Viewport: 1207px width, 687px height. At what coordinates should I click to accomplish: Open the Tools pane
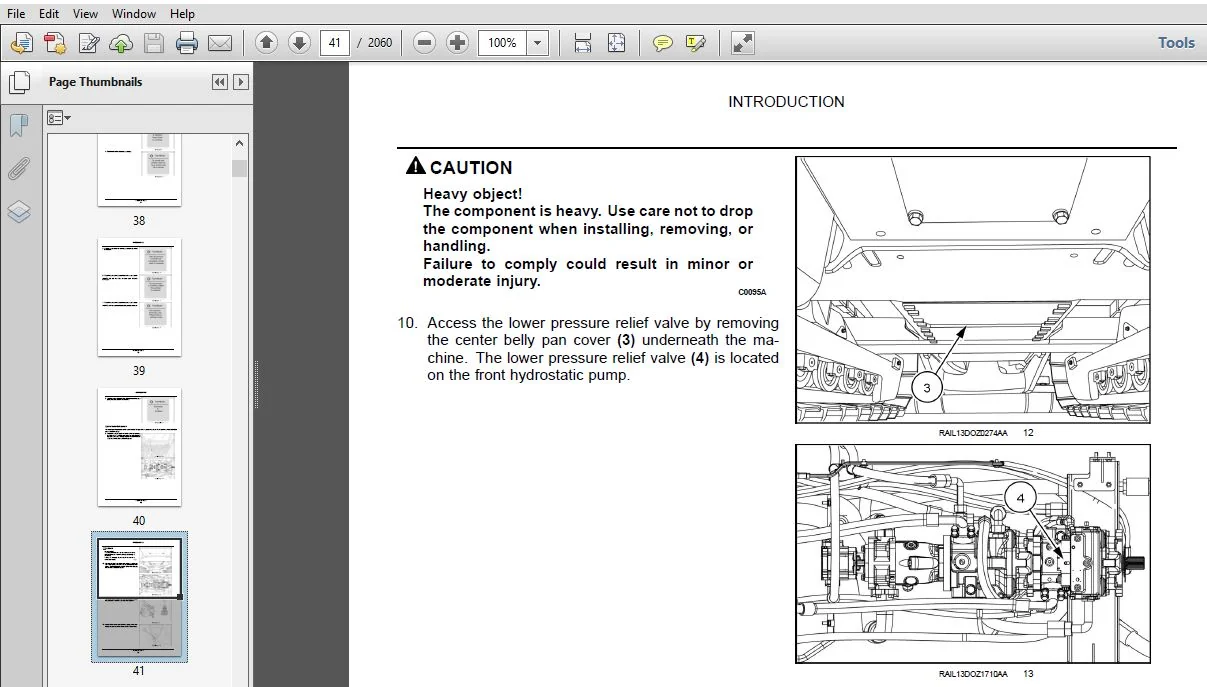coord(1176,43)
